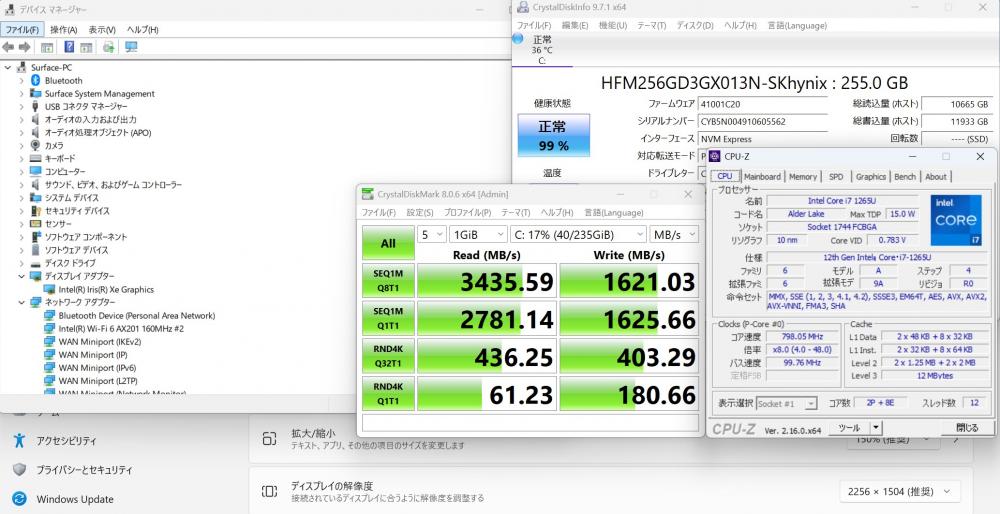
Task: Click the scan hardware monitor icon in toolbar
Action: coord(131,47)
